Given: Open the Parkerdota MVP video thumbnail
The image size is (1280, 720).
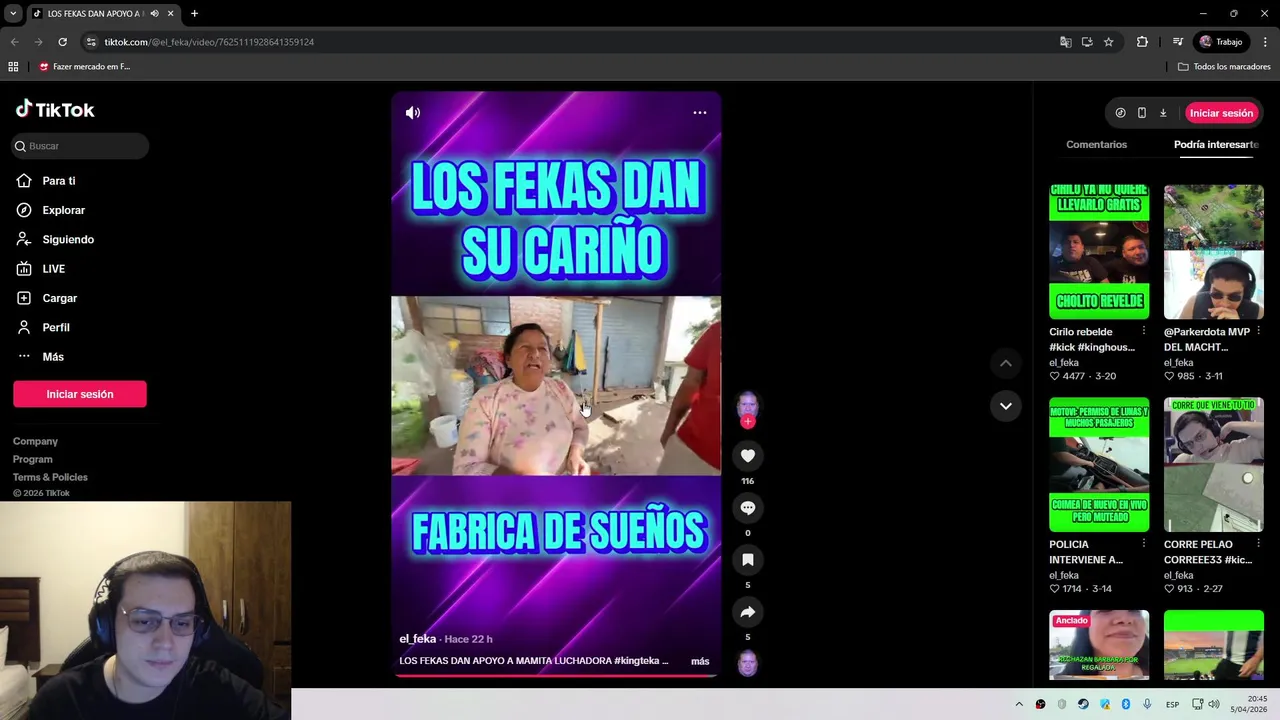Looking at the screenshot, I should [1213, 252].
